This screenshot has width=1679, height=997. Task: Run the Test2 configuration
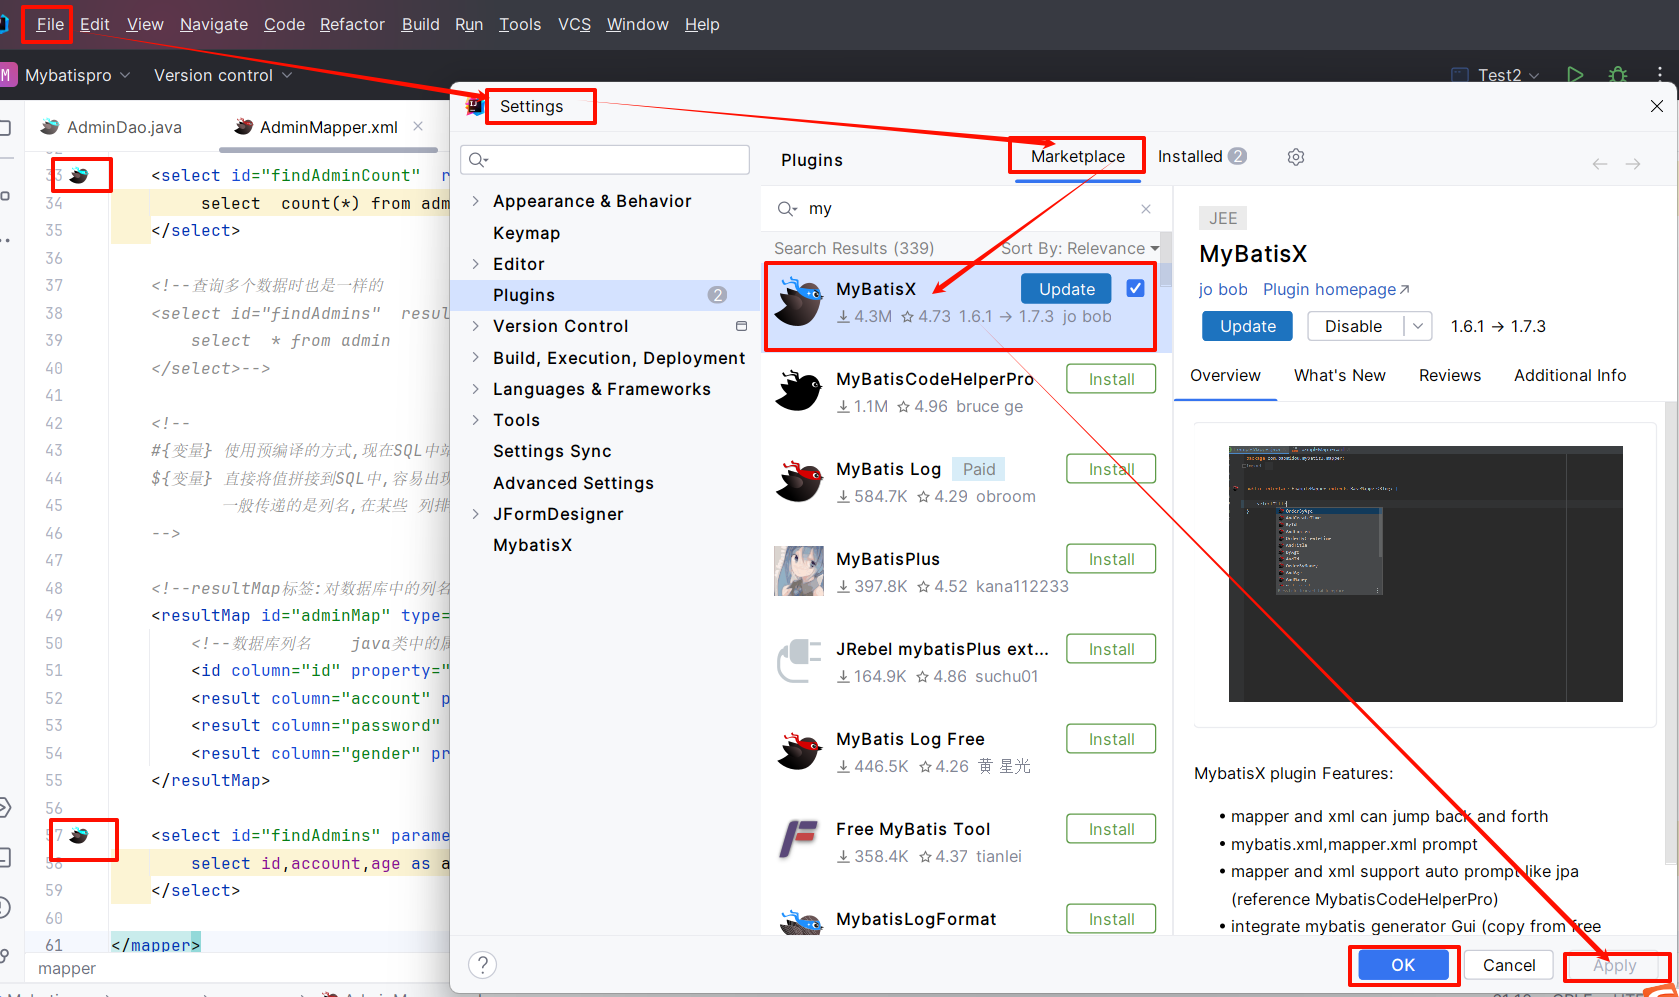pos(1575,75)
